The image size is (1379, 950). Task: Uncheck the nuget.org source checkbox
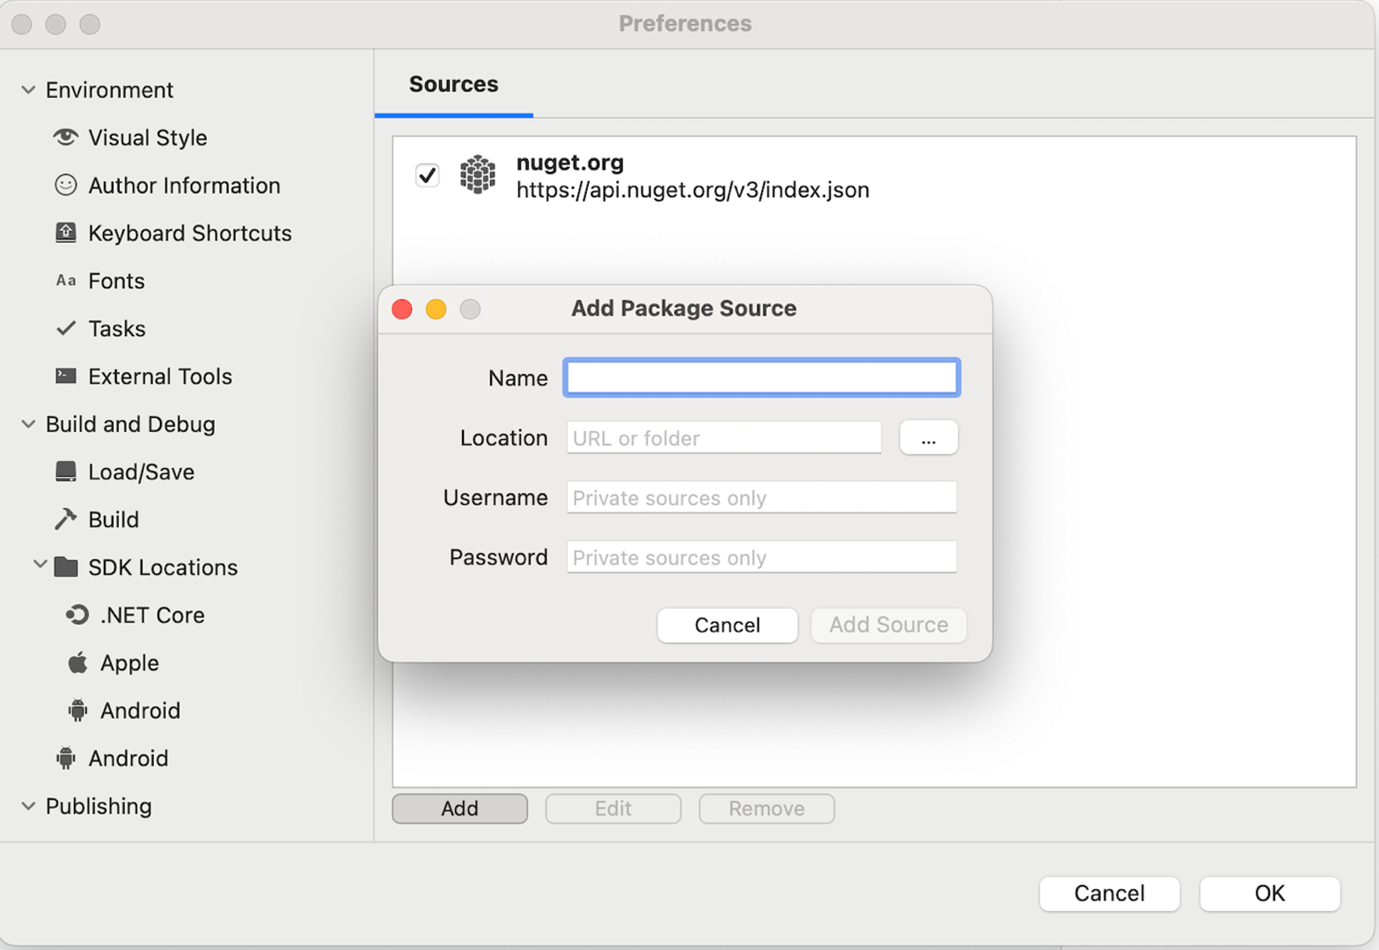tap(427, 175)
